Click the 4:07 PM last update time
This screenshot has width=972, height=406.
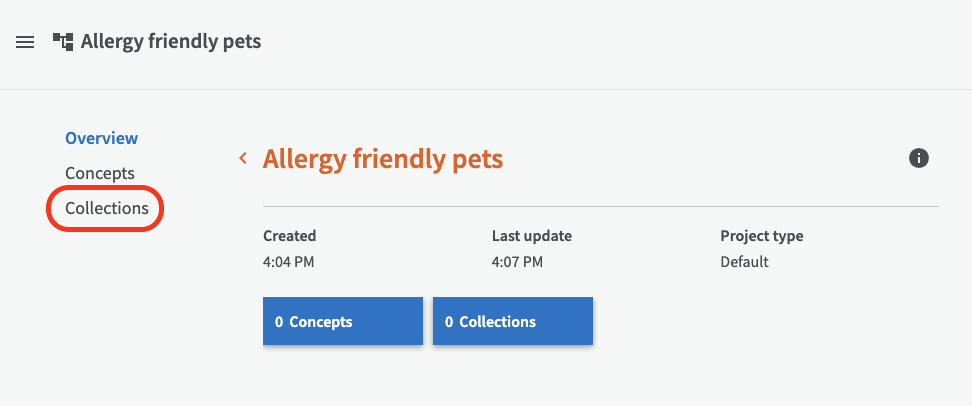point(517,262)
